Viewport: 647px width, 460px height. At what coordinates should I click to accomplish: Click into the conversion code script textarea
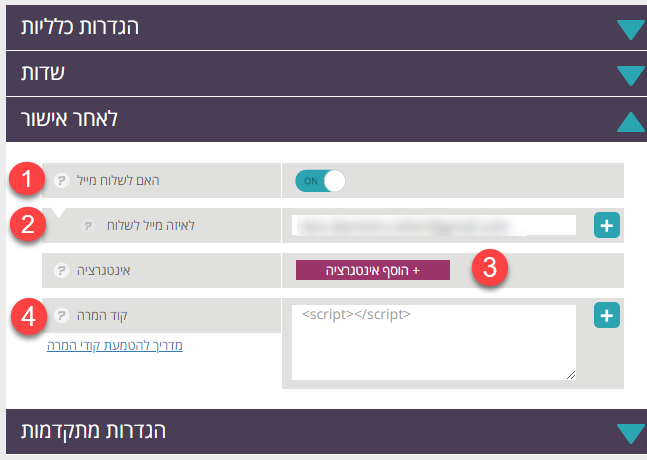tap(434, 342)
